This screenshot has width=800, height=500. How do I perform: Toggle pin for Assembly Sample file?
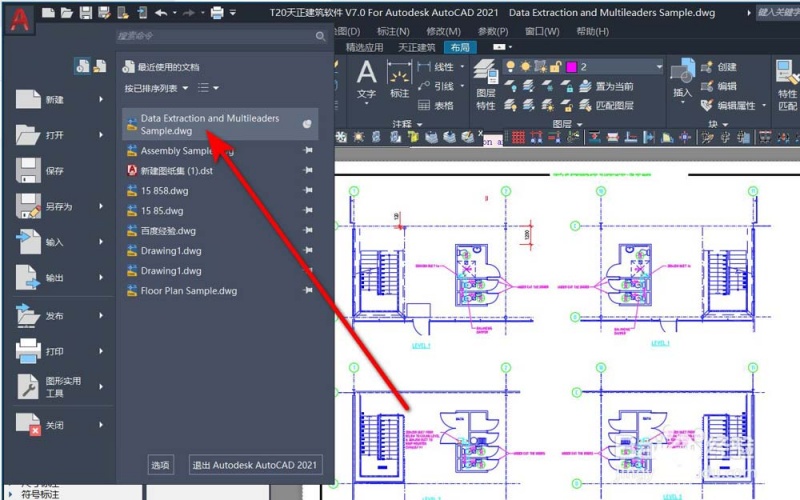click(308, 150)
